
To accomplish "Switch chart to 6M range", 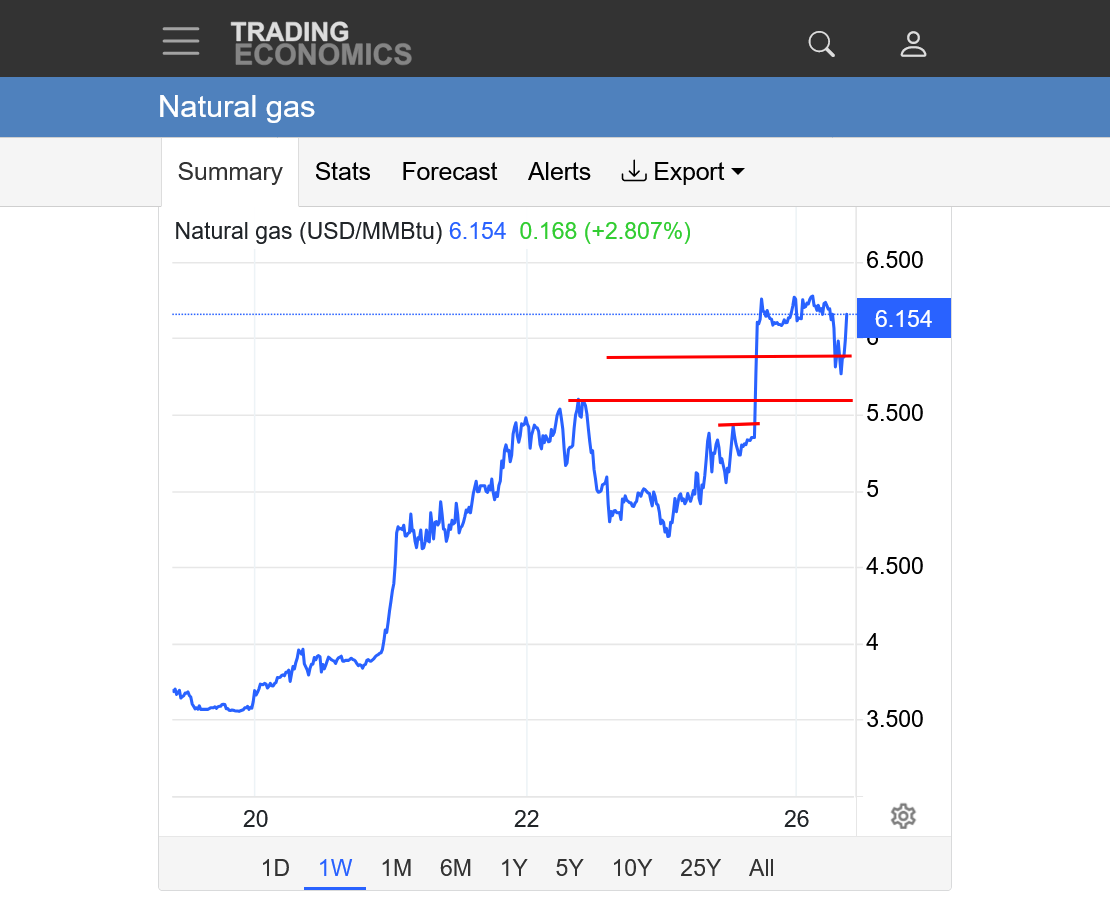I will 455,868.
